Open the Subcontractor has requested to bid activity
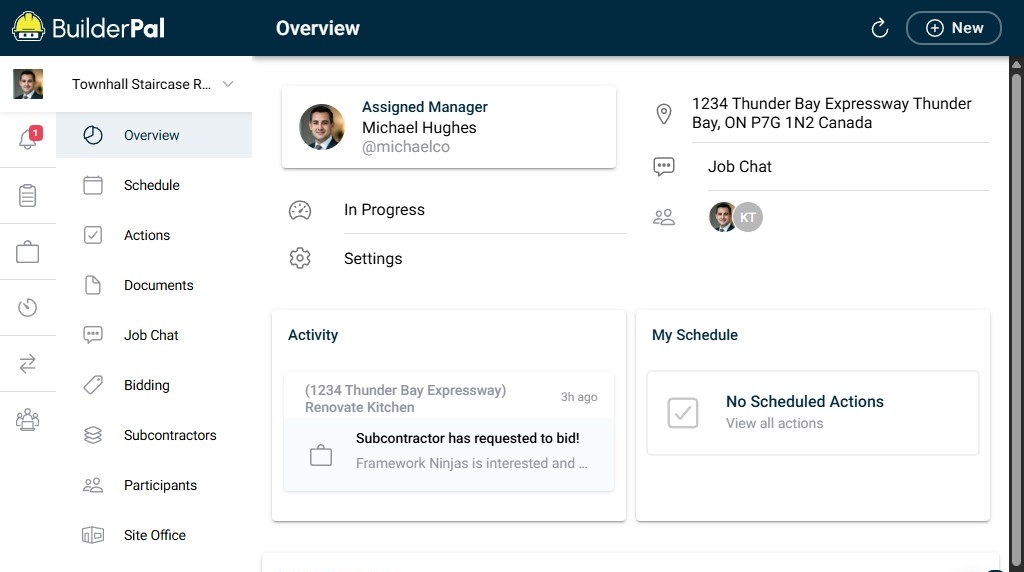This screenshot has width=1024, height=572. click(467, 439)
